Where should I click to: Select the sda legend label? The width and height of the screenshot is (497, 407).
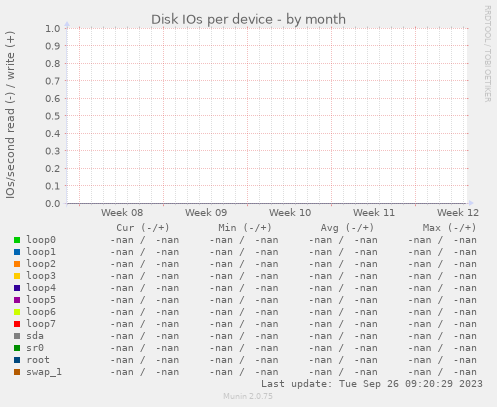click(x=35, y=336)
